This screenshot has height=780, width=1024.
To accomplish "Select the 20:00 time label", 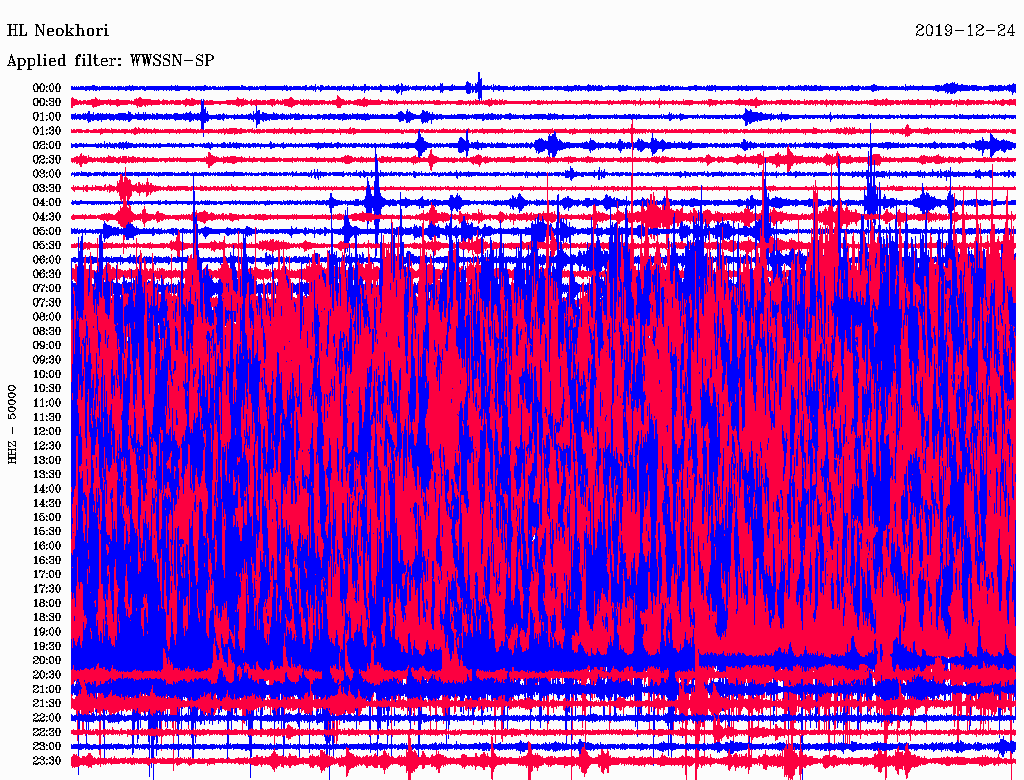I will [x=47, y=660].
